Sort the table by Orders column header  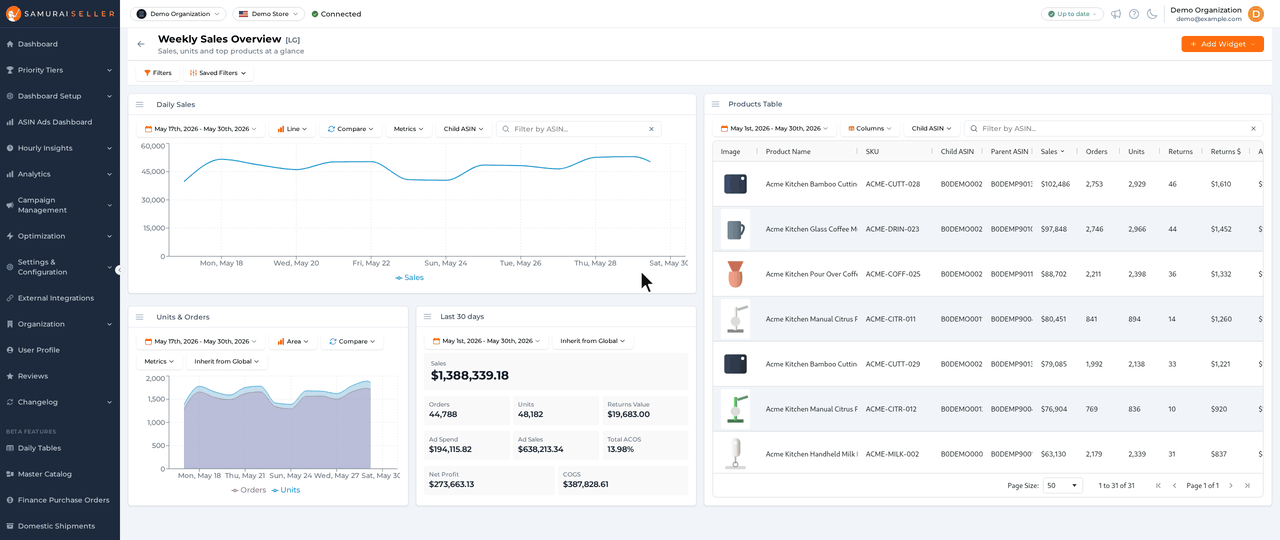tap(1097, 152)
